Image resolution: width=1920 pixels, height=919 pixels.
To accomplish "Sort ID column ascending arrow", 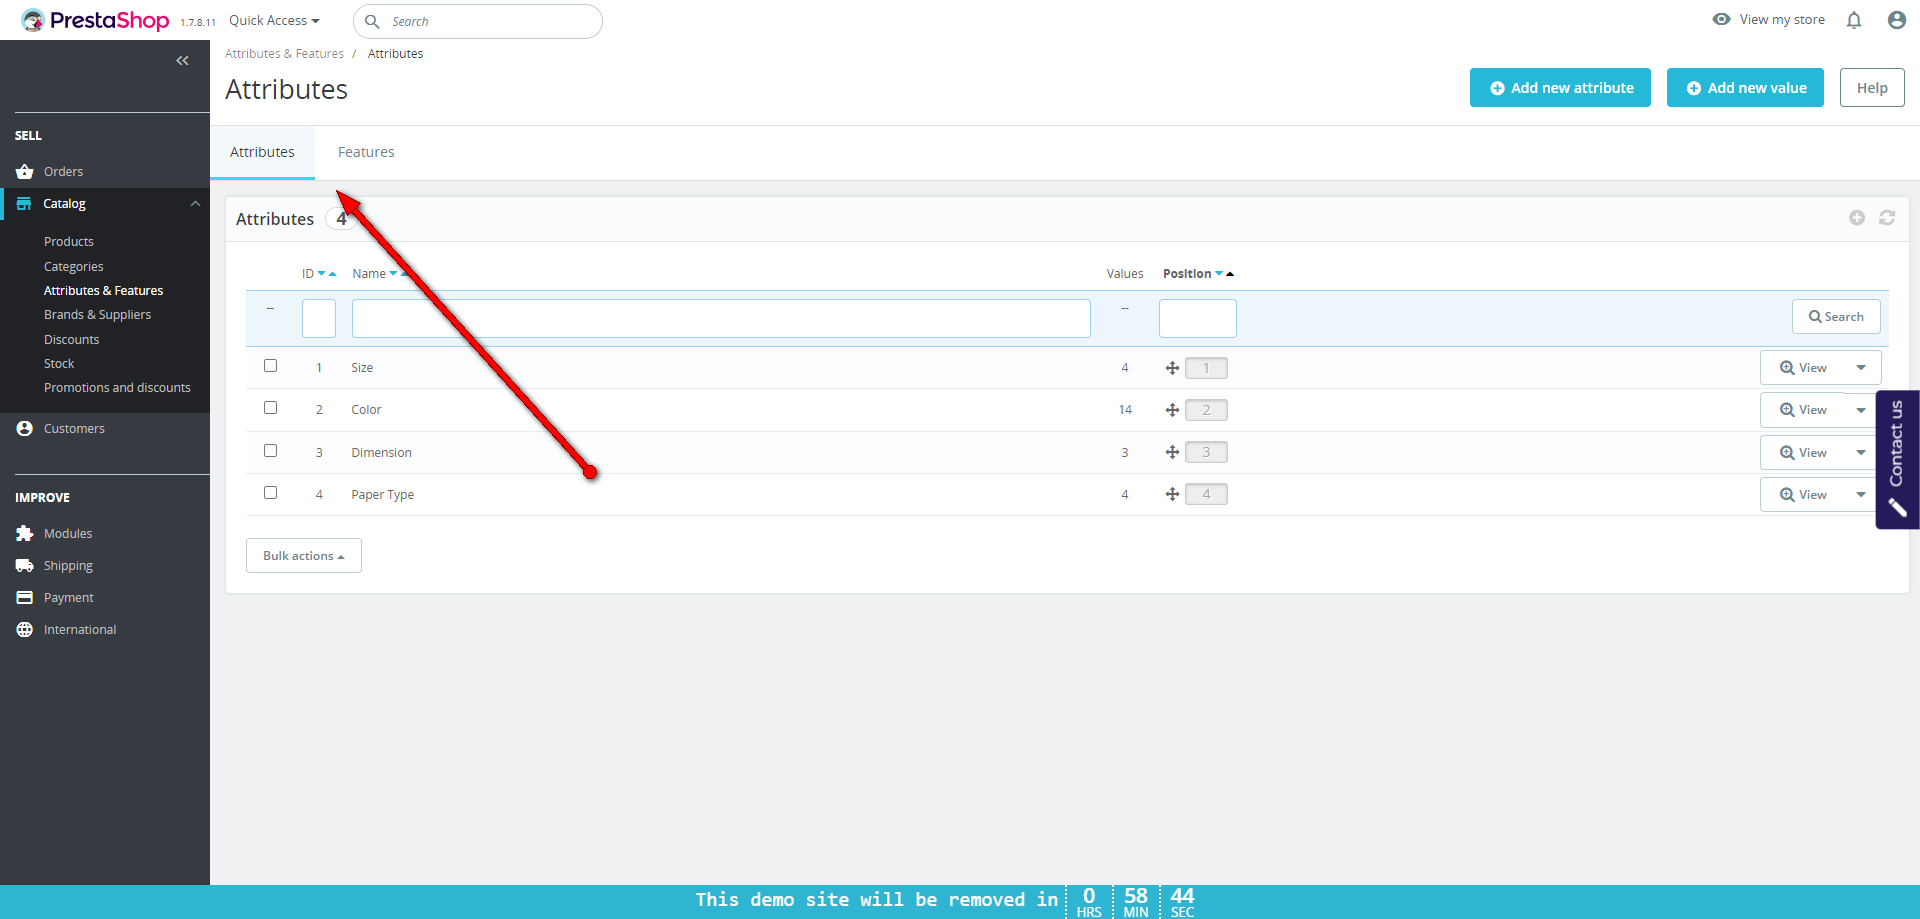I will pyautogui.click(x=332, y=274).
